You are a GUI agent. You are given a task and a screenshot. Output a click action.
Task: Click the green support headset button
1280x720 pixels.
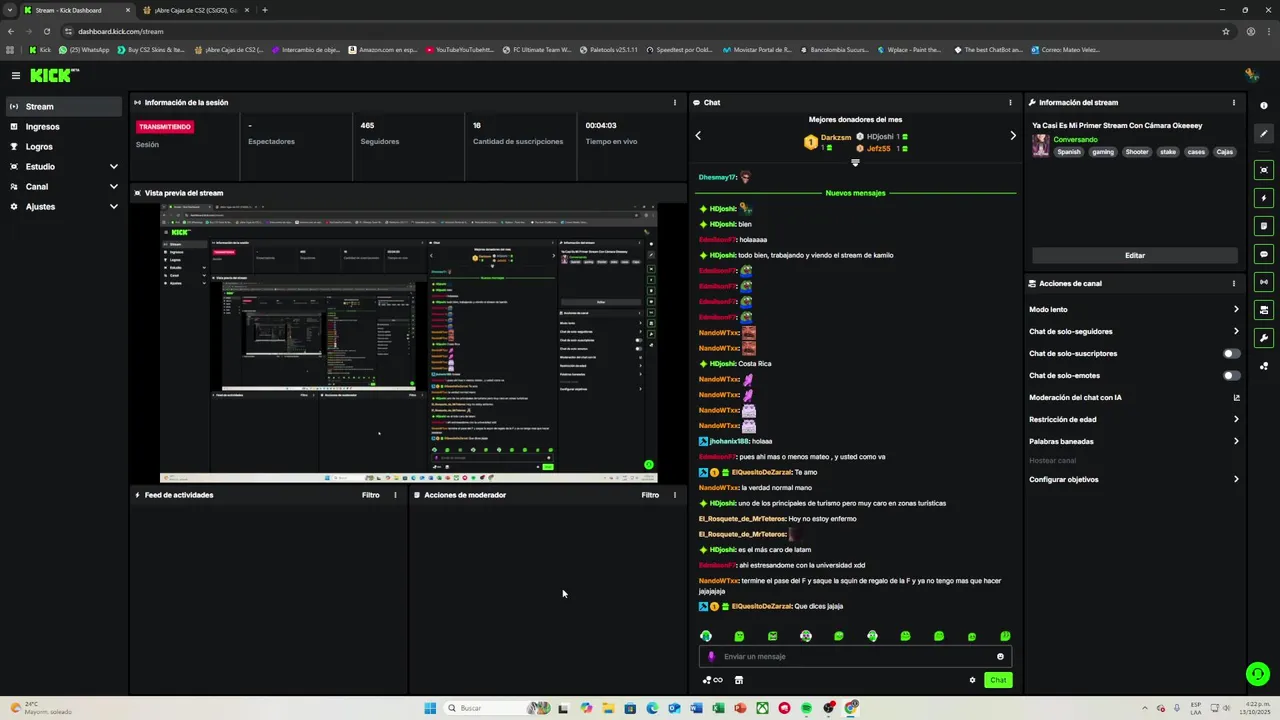click(x=1258, y=674)
